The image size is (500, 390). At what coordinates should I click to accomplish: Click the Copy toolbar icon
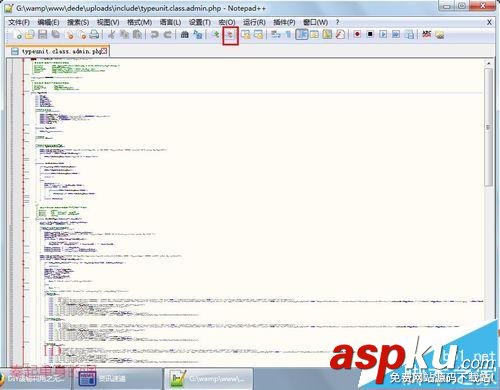click(x=124, y=34)
